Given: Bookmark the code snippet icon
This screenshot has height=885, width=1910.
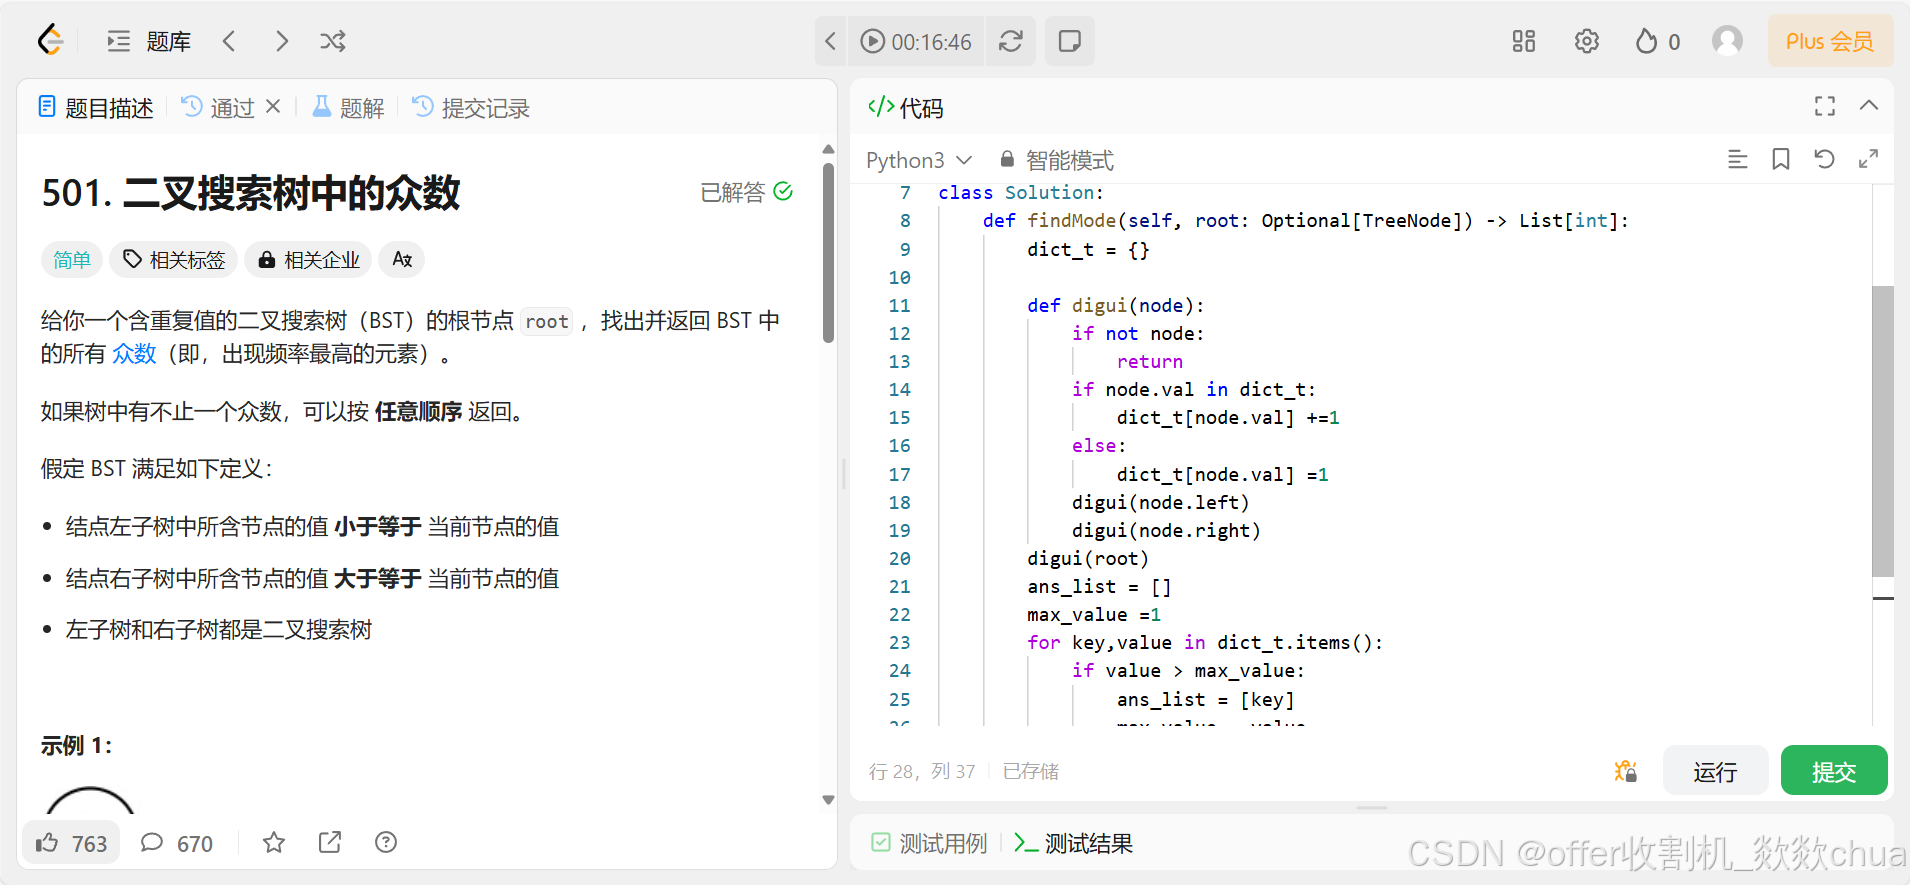Looking at the screenshot, I should (x=1781, y=159).
